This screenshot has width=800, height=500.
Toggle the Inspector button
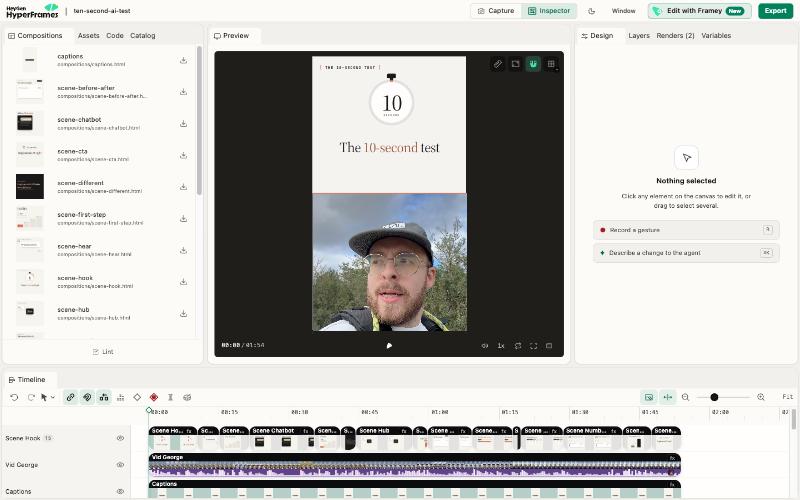pyautogui.click(x=549, y=11)
